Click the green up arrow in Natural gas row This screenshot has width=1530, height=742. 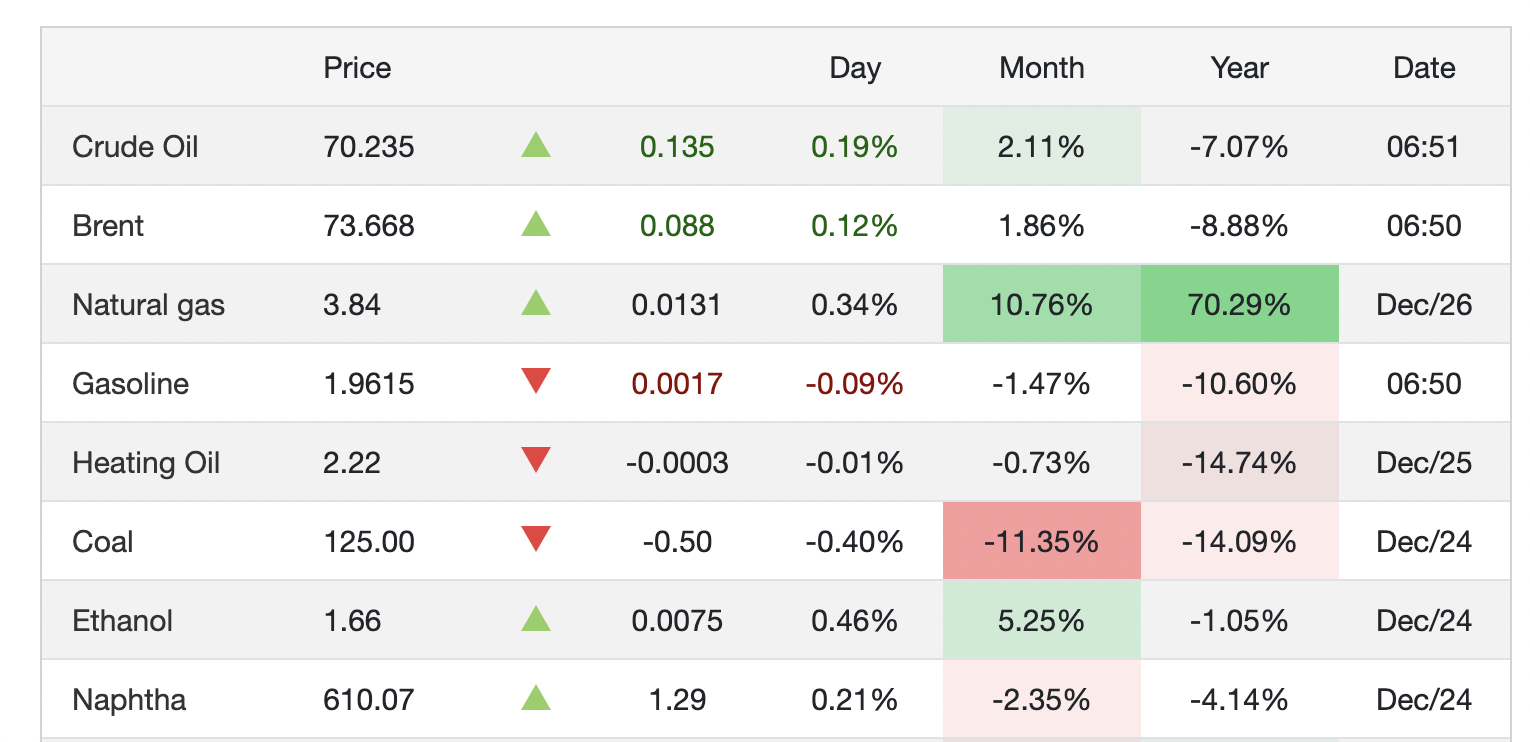[x=536, y=303]
